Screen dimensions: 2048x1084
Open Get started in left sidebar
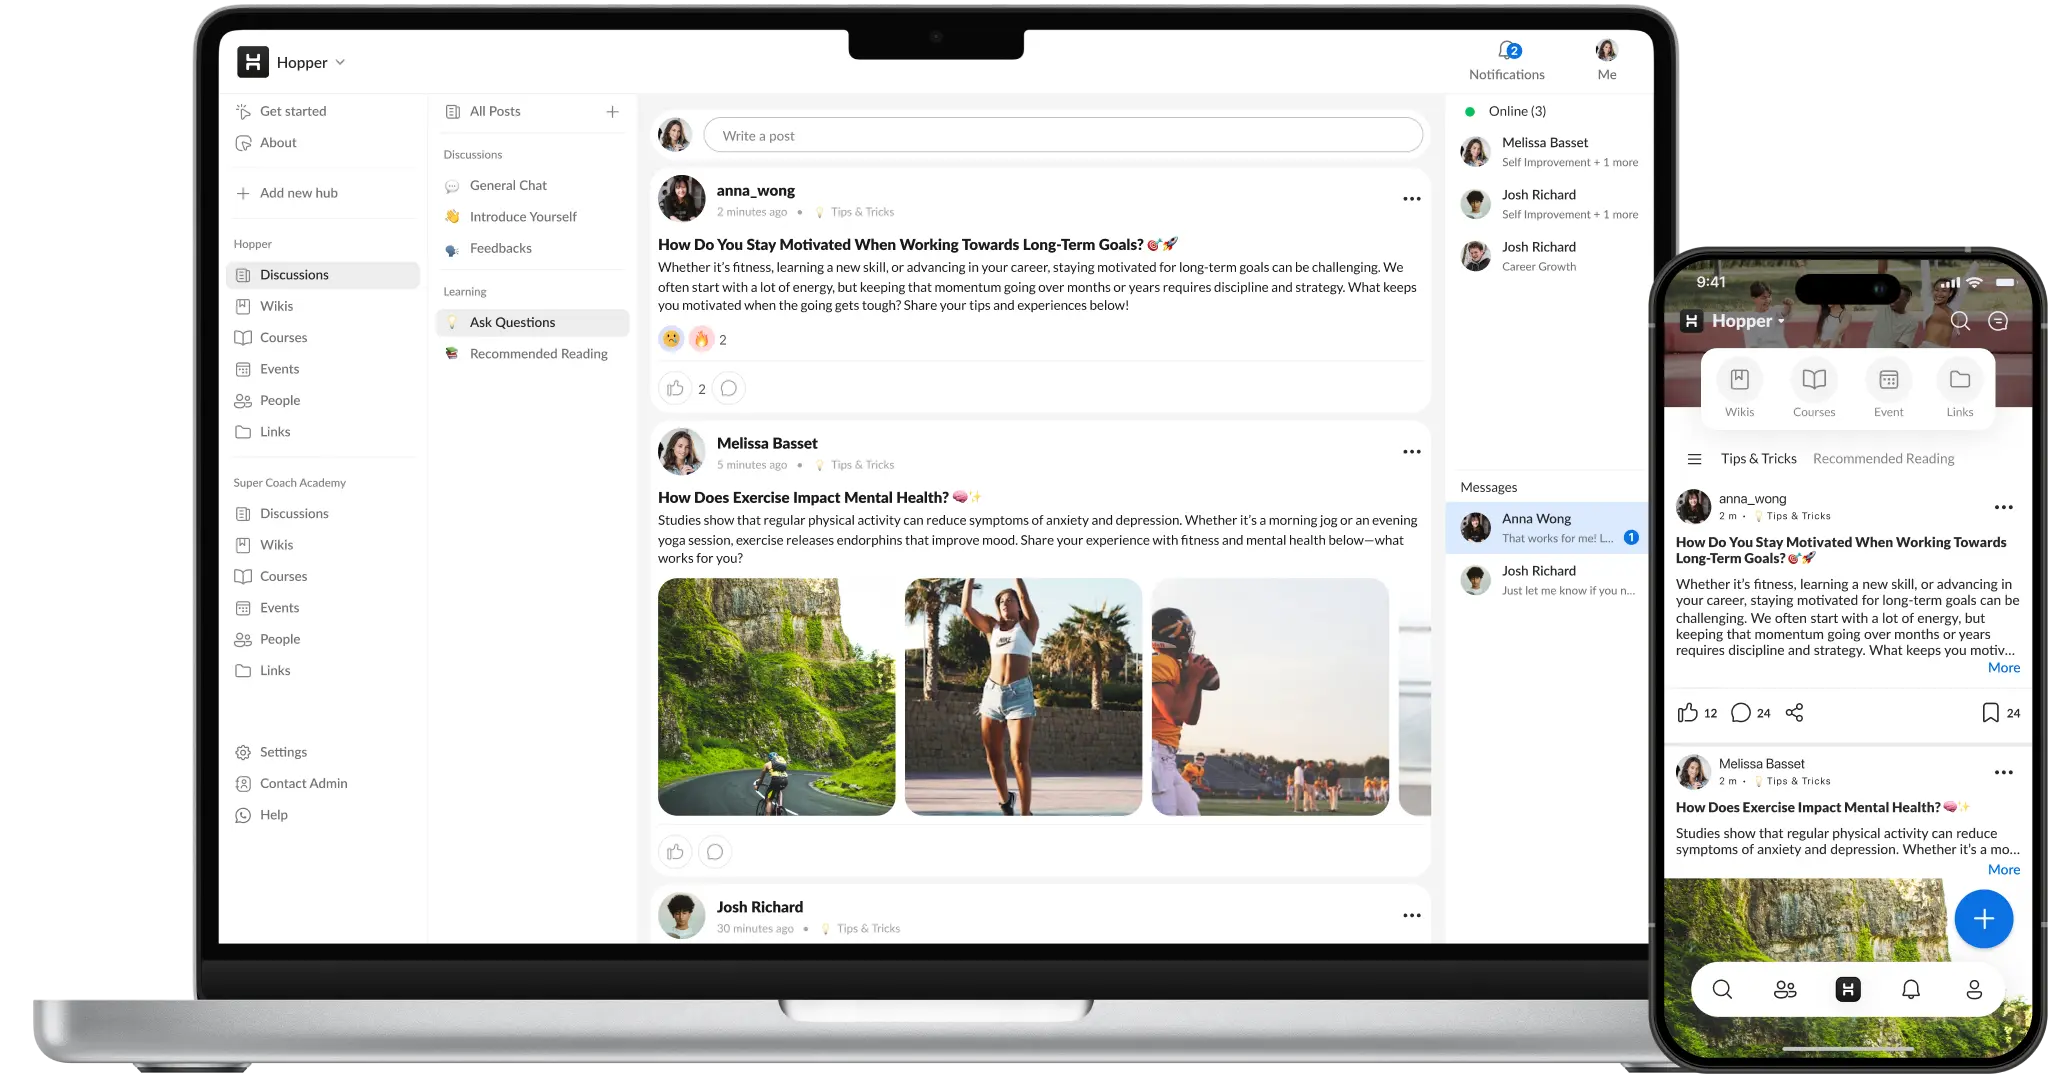(x=281, y=111)
